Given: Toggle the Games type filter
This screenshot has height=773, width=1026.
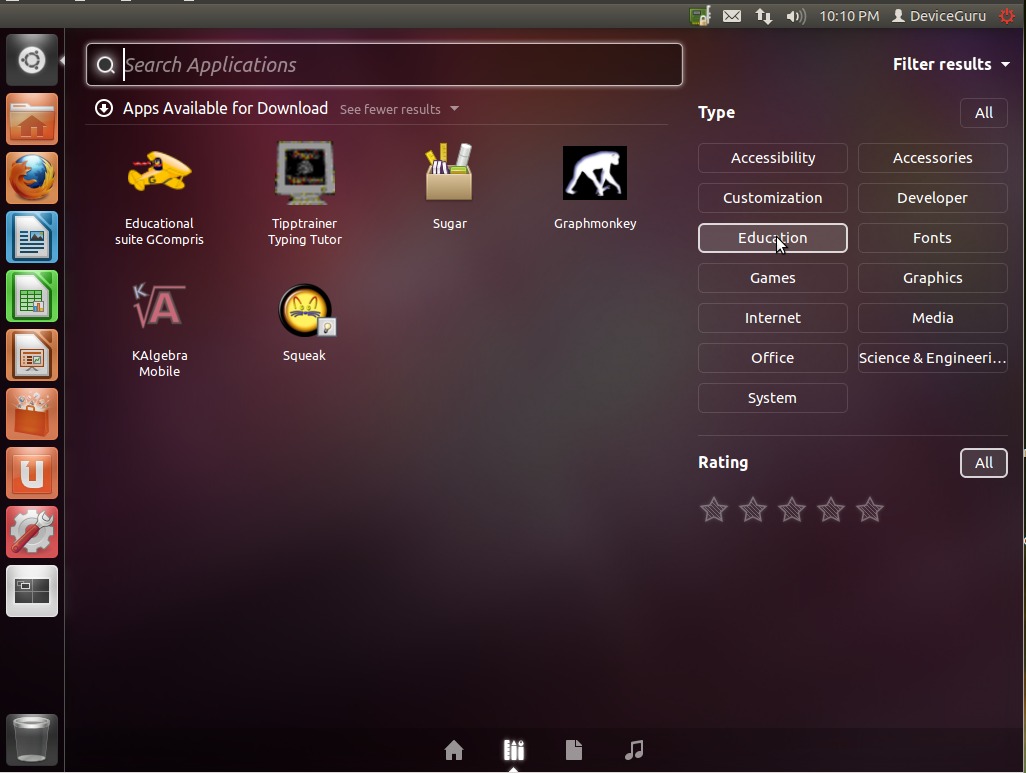Looking at the screenshot, I should [x=773, y=278].
